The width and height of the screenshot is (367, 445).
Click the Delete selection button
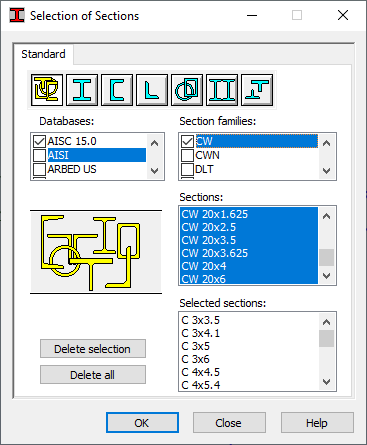tap(93, 349)
